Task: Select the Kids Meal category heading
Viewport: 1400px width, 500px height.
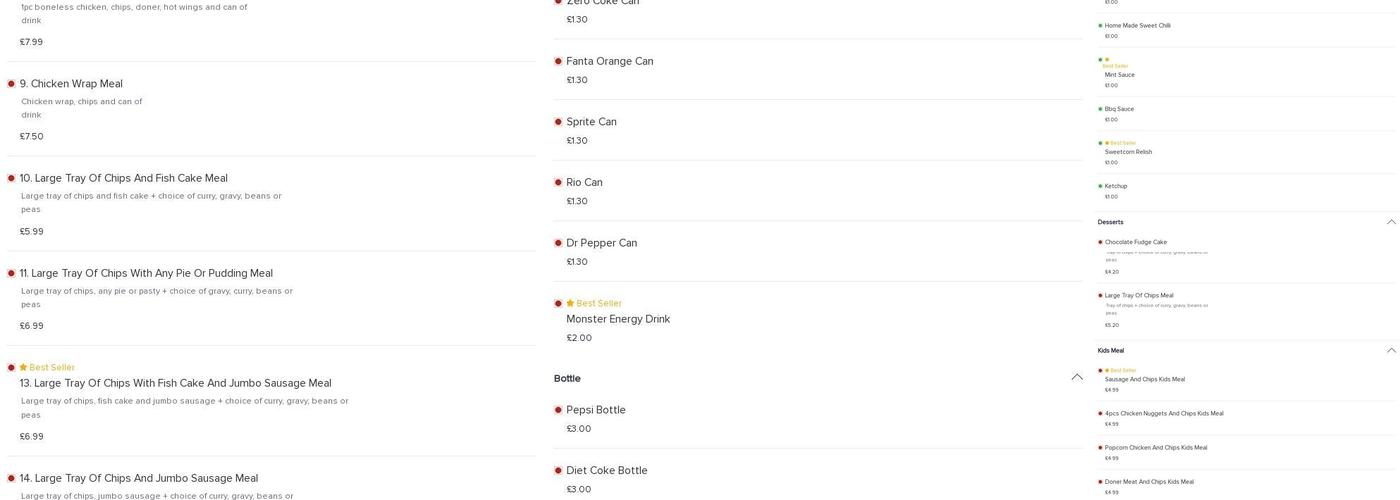Action: [1110, 351]
